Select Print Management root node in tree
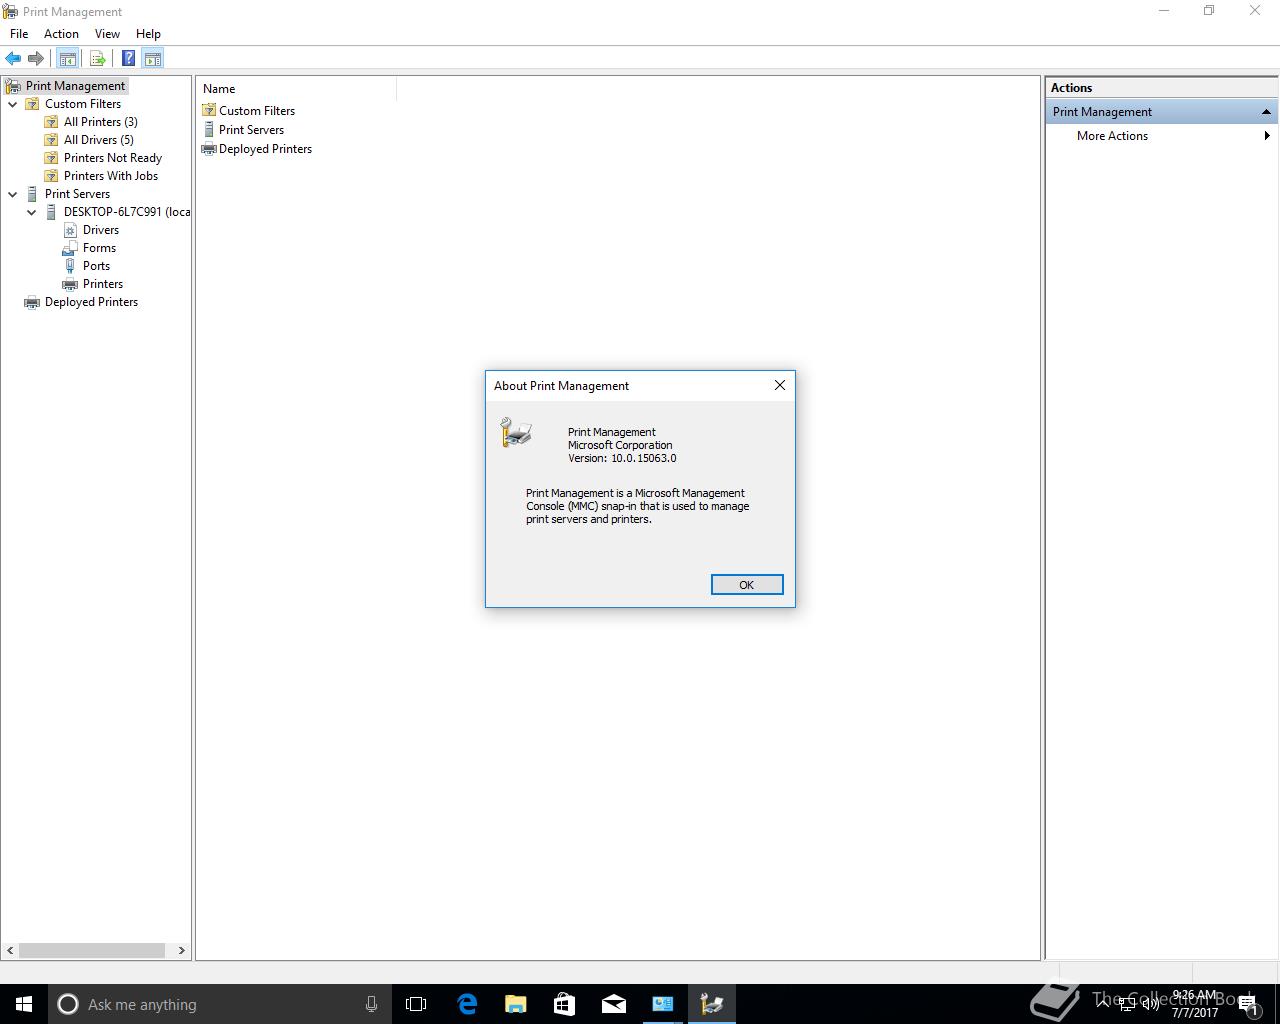 pos(75,86)
